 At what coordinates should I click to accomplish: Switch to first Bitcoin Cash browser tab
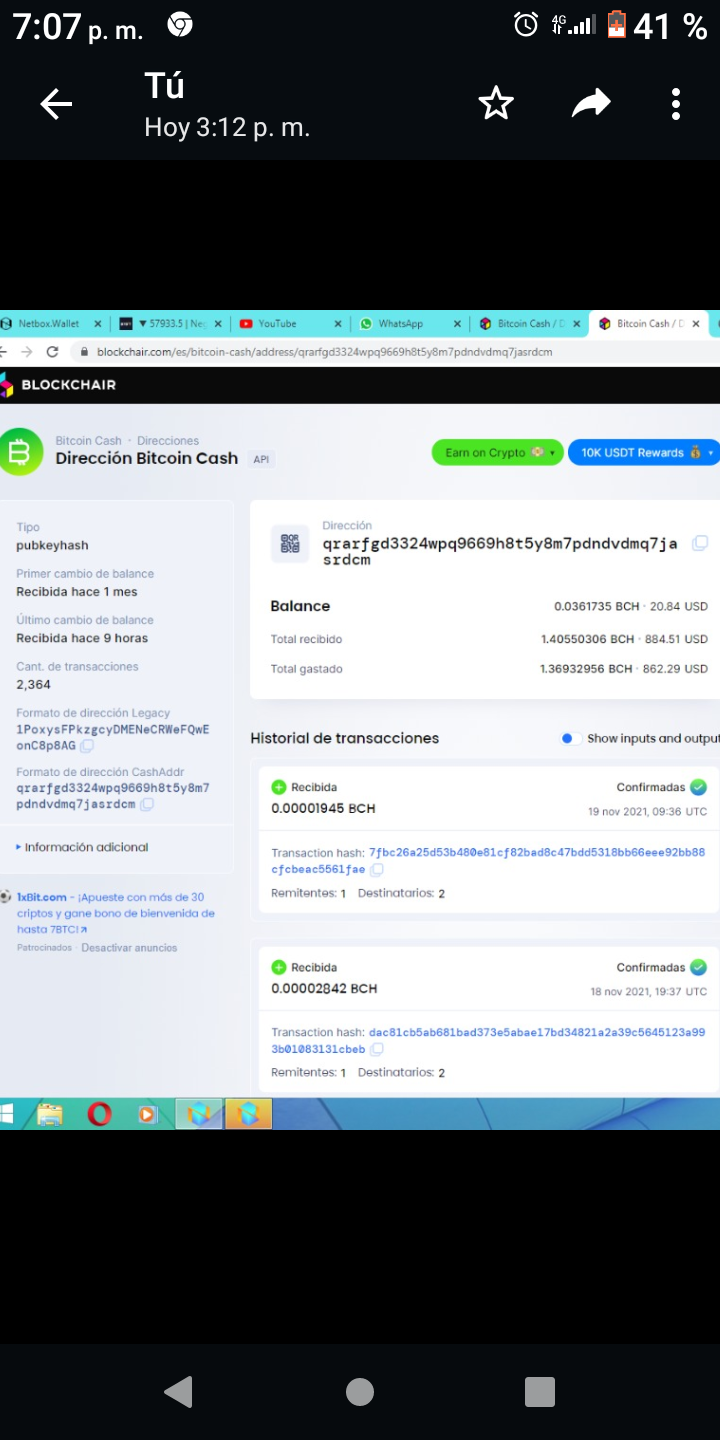tap(529, 324)
